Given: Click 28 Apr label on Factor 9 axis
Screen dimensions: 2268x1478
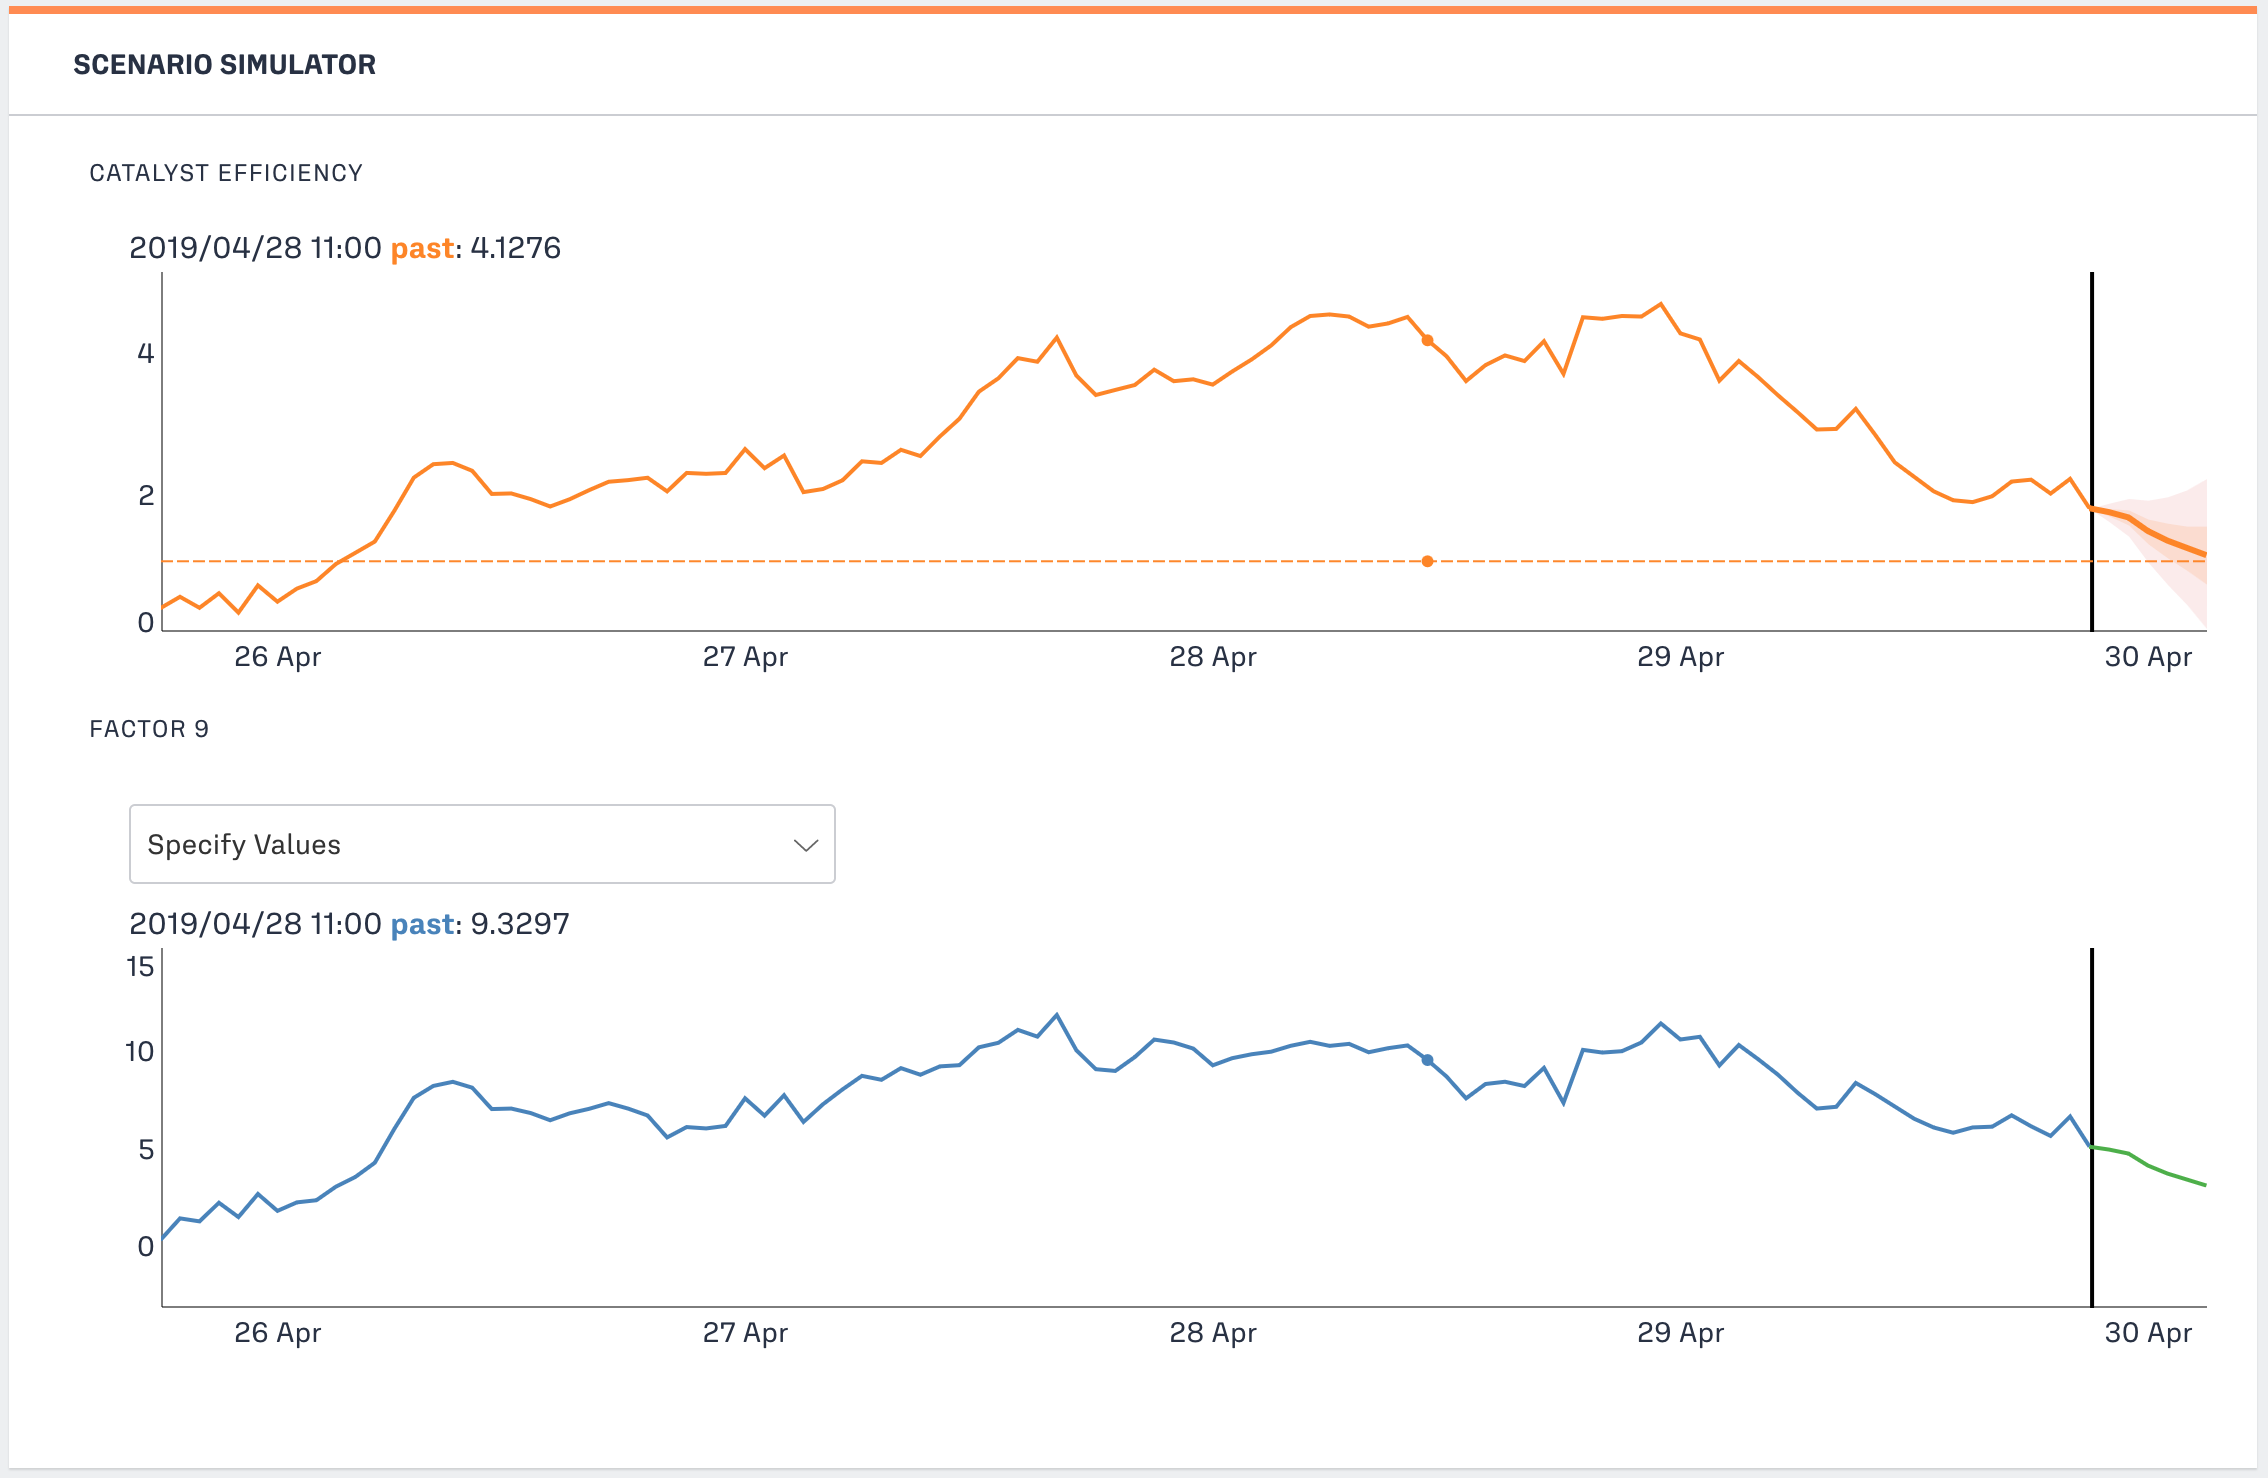Looking at the screenshot, I should coord(1212,1333).
